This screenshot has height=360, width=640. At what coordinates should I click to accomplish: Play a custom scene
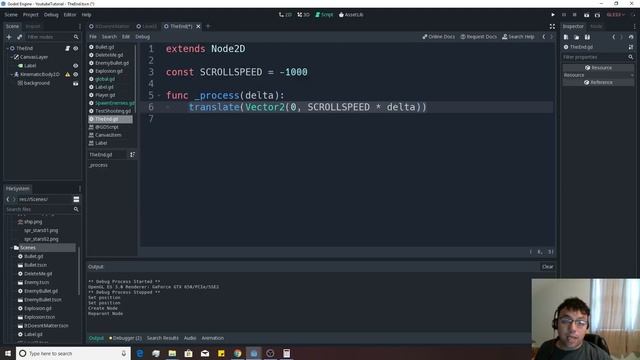tap(597, 15)
